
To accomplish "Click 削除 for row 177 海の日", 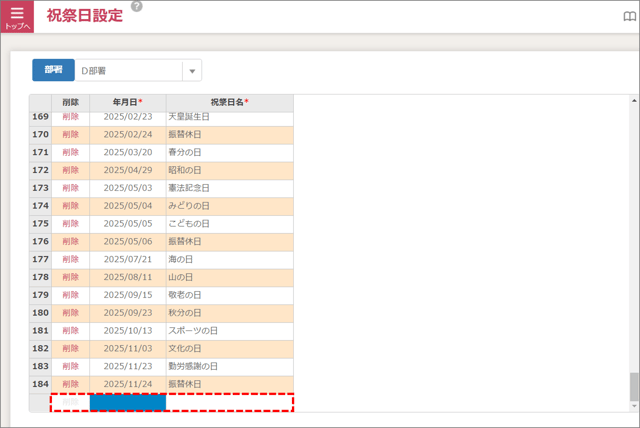I will [70, 258].
